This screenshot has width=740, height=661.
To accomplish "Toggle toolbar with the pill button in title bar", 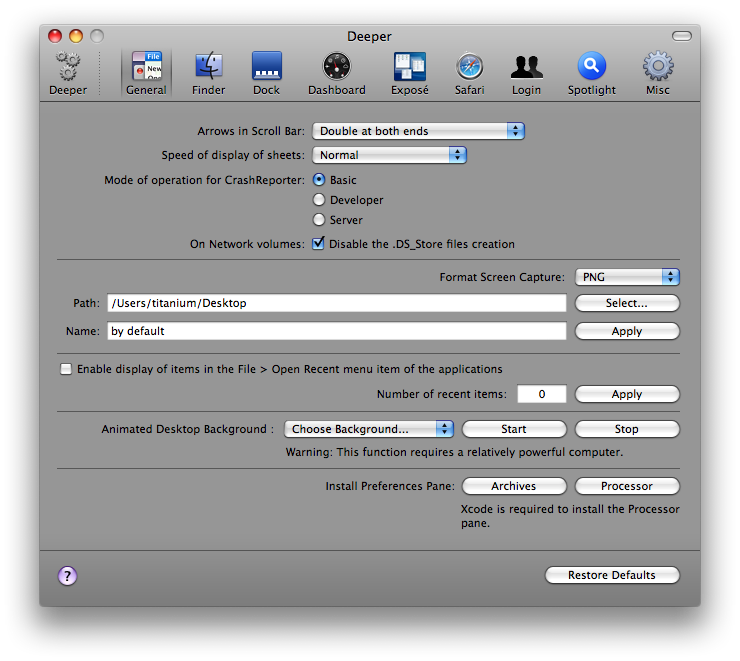I will pos(681,36).
